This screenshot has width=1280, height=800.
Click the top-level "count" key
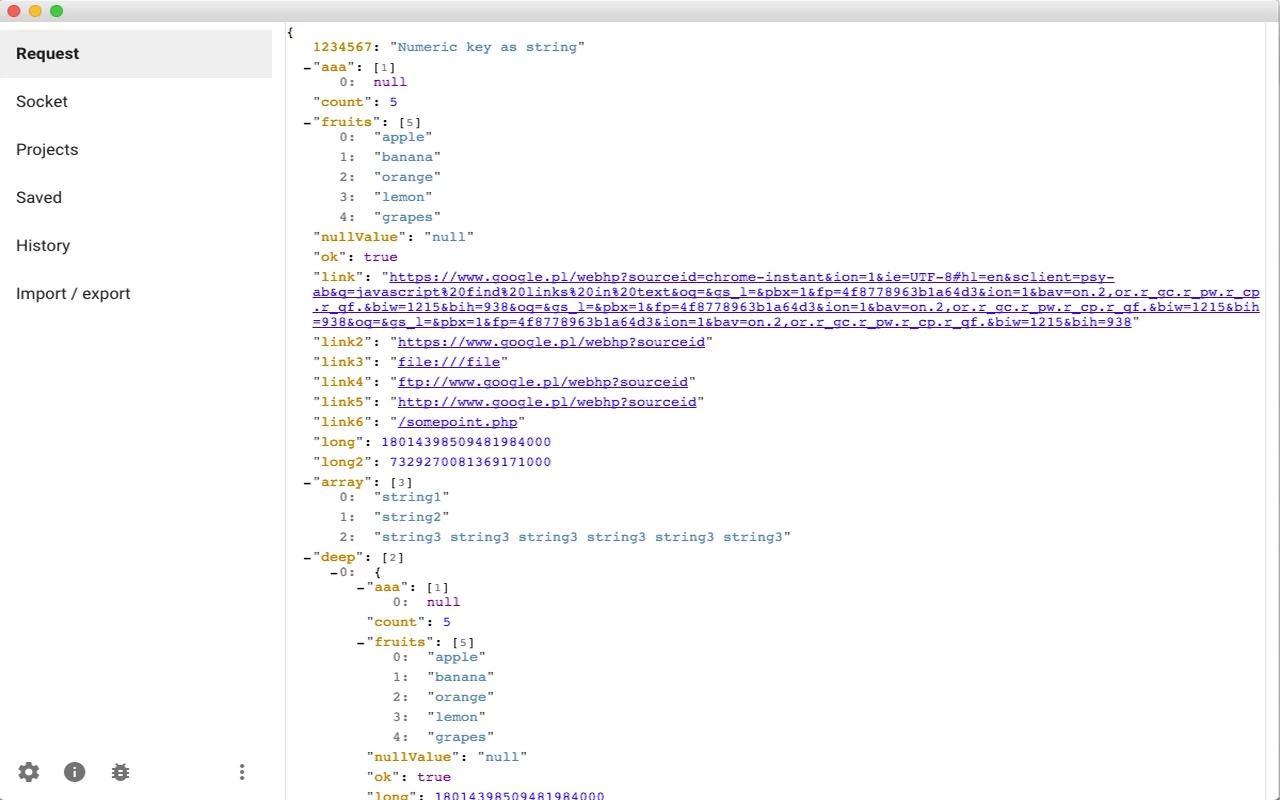(343, 102)
